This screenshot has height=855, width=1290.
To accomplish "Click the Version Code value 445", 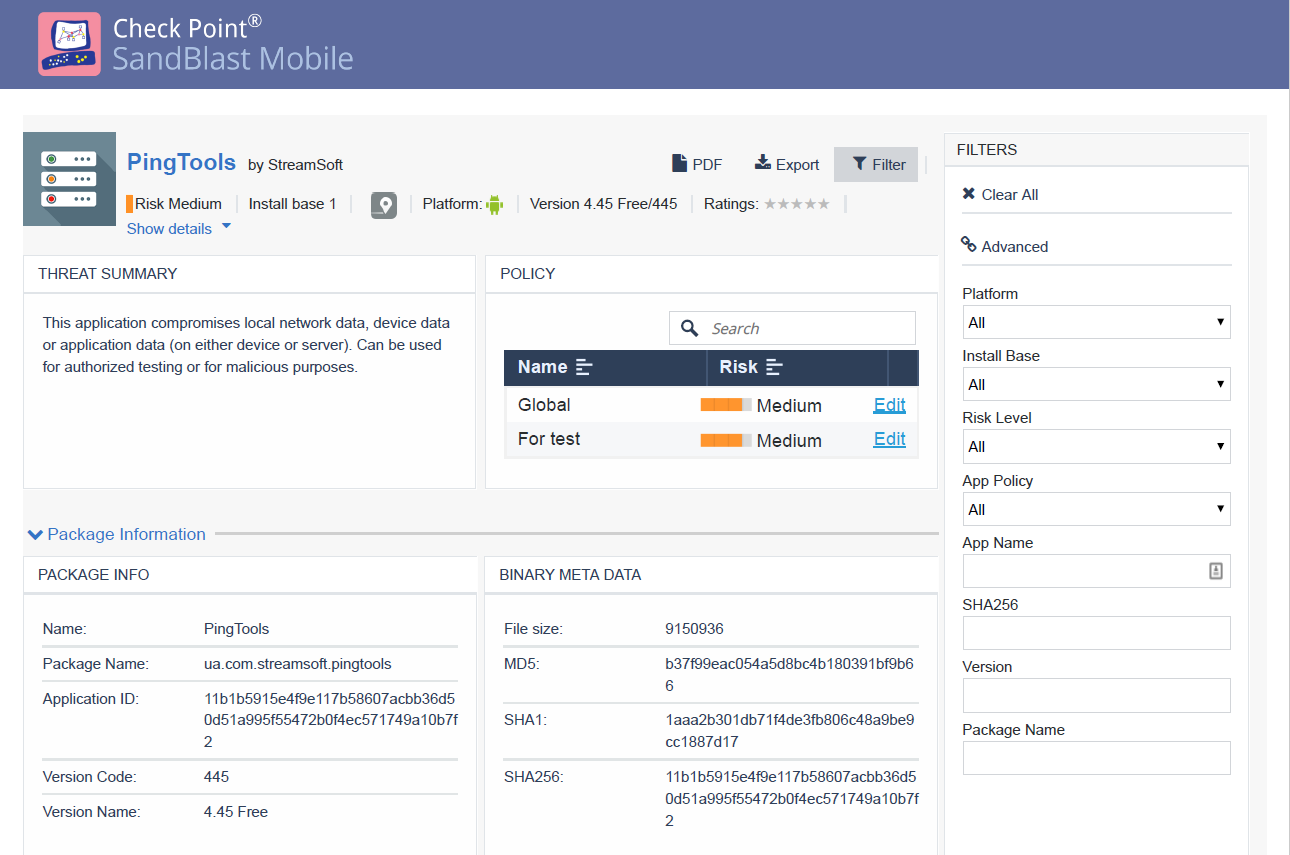I will 216,777.
